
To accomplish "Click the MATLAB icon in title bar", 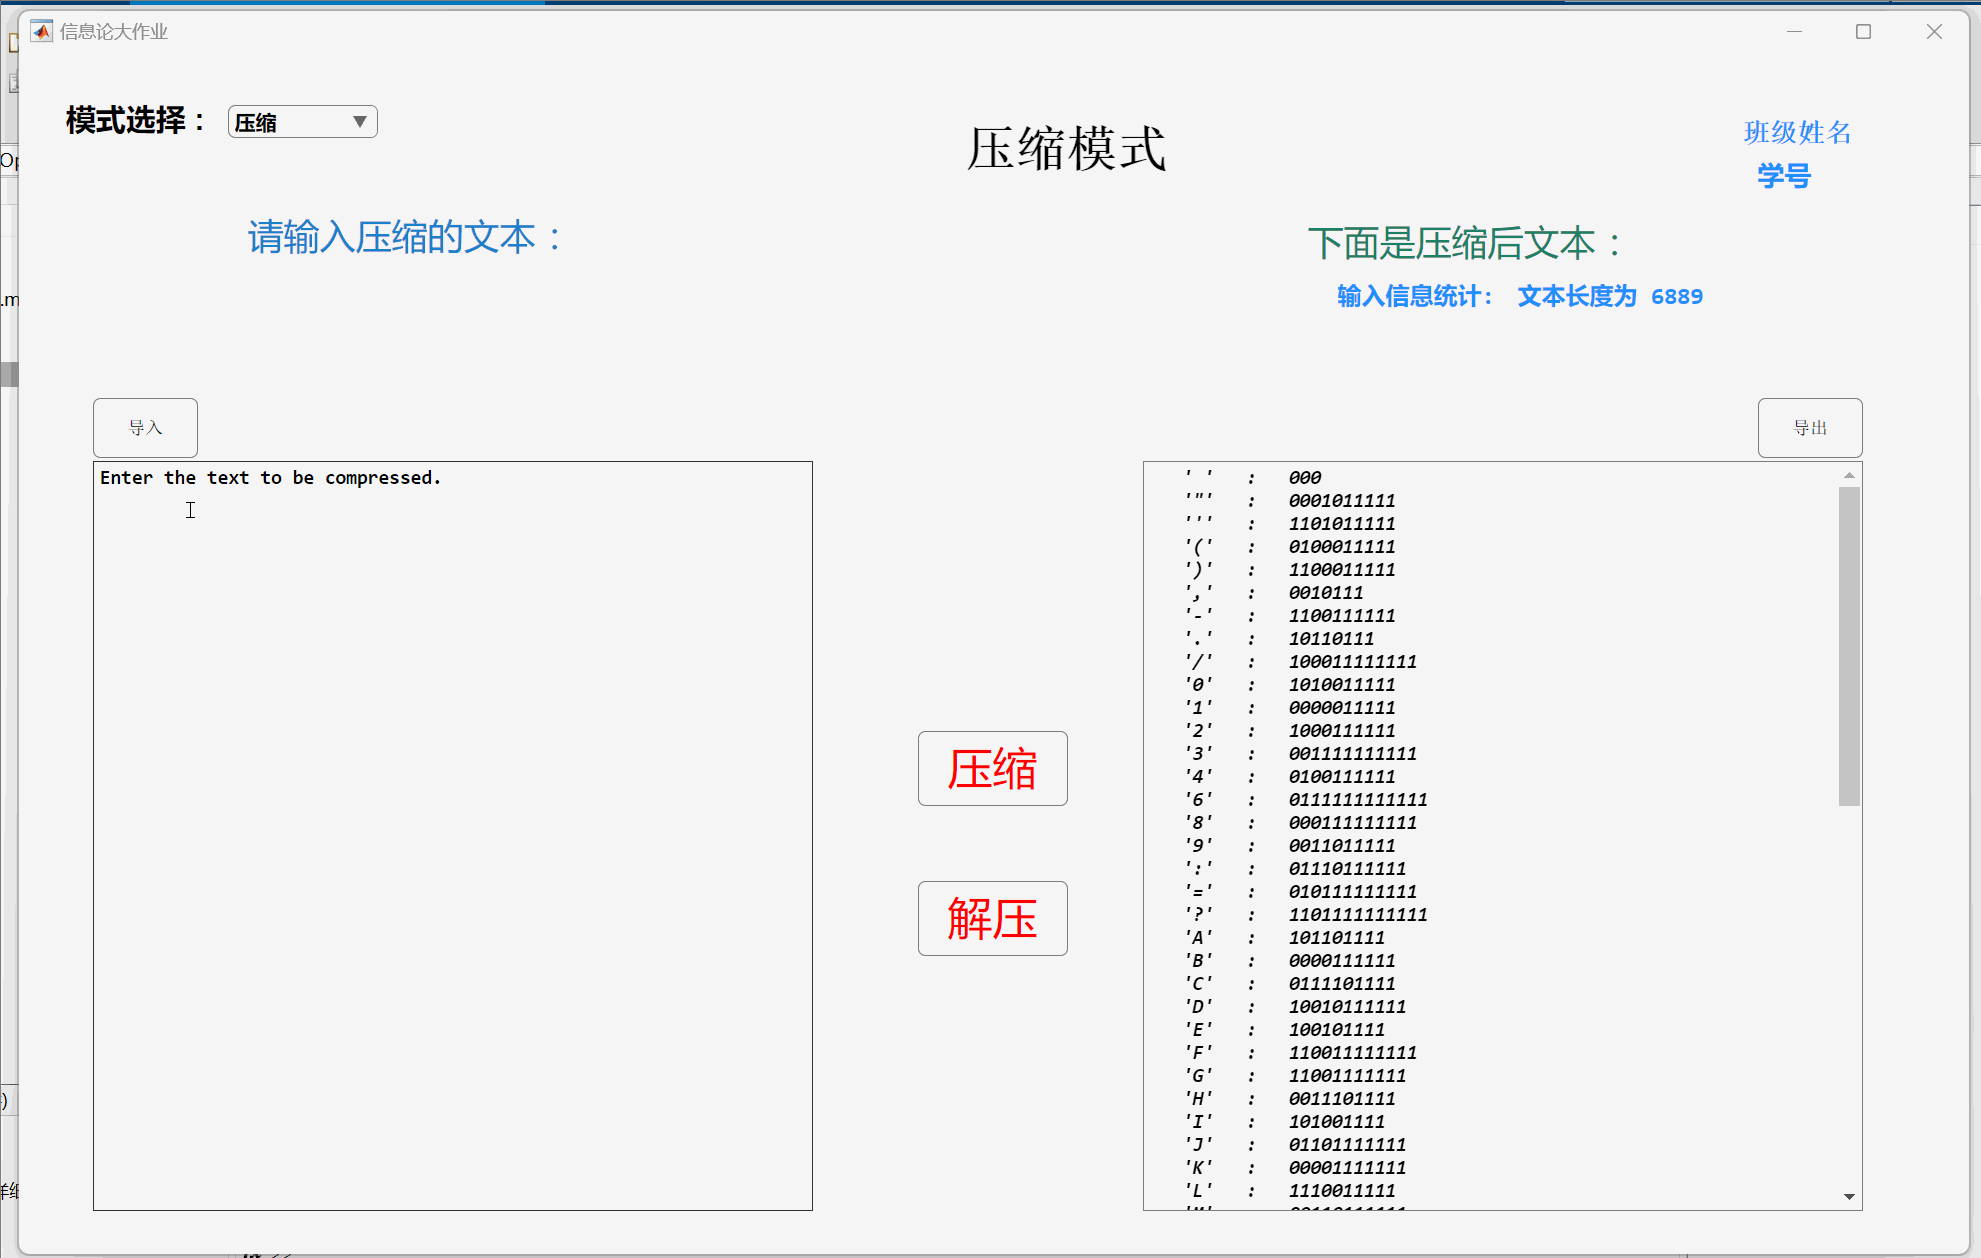I will tap(41, 32).
